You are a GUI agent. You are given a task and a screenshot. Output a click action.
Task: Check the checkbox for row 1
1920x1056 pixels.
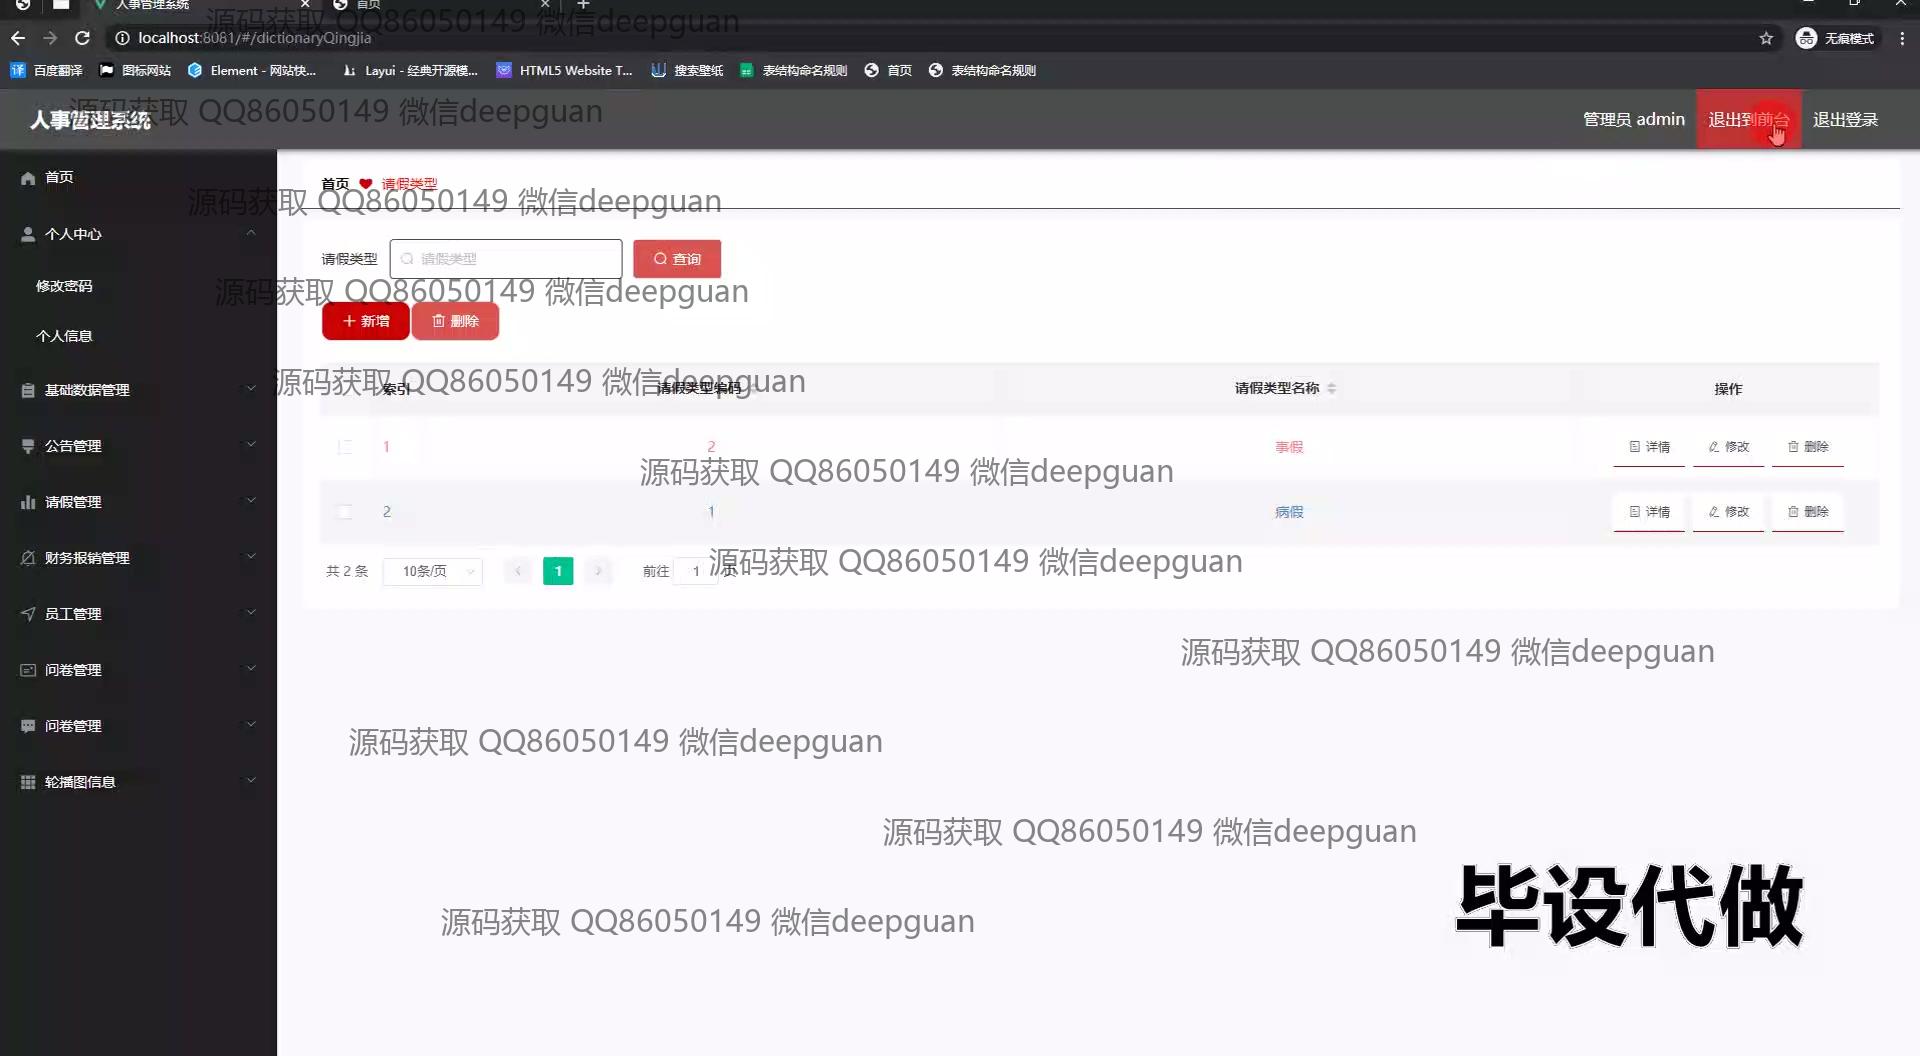[344, 447]
